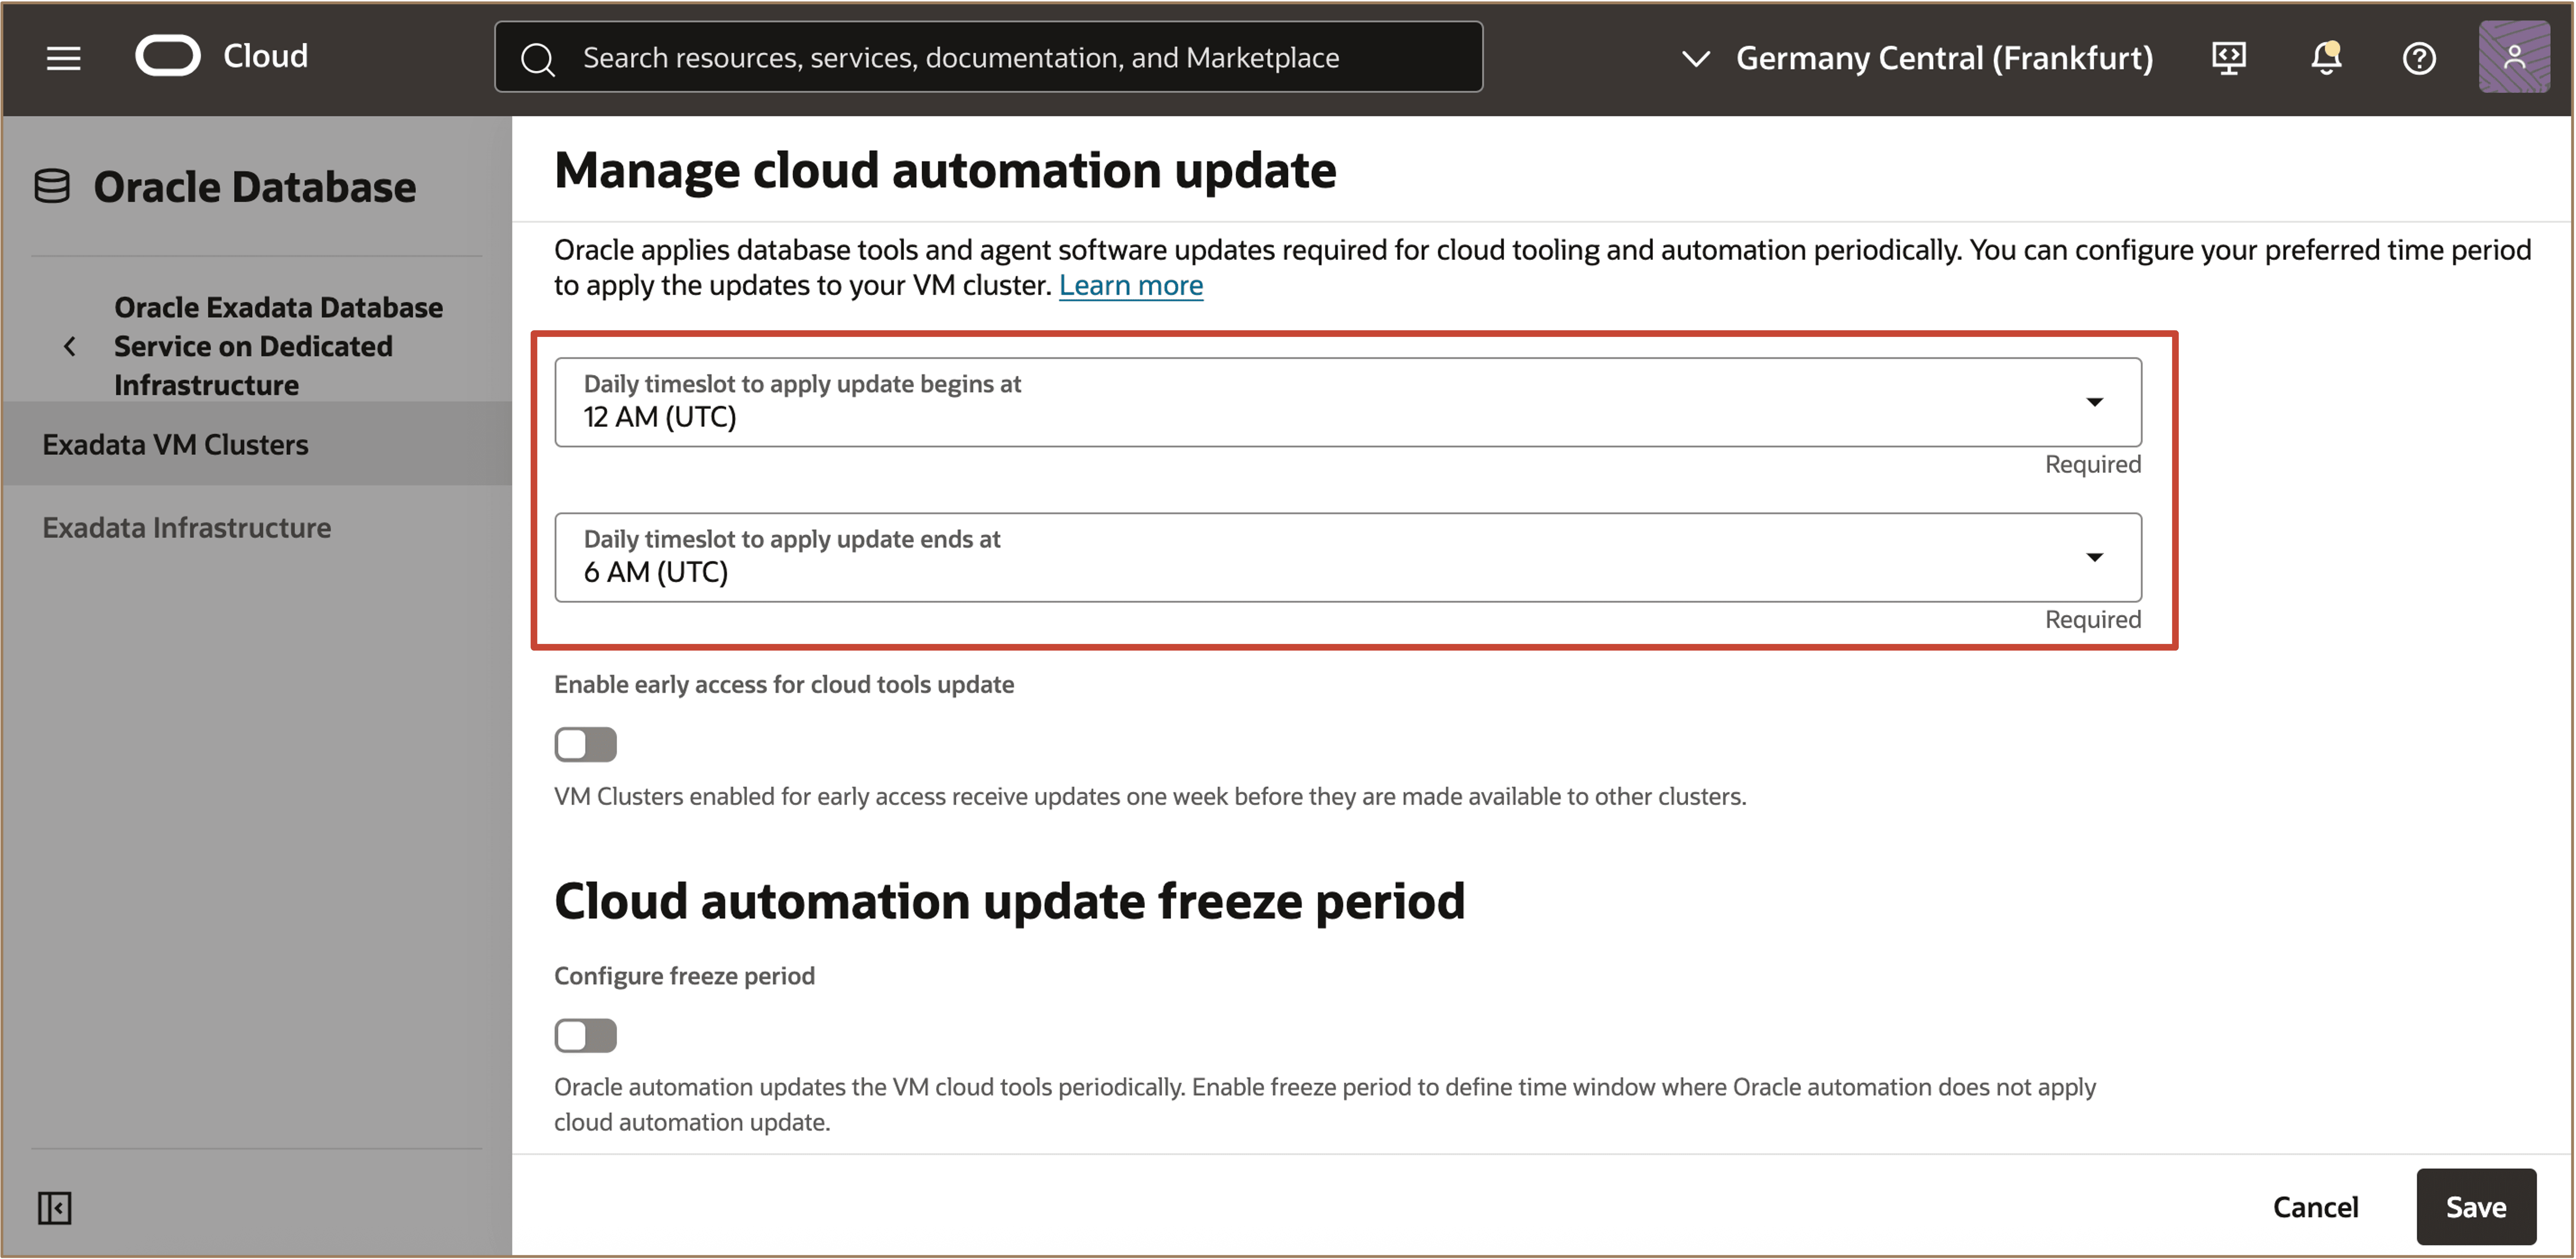The width and height of the screenshot is (2576, 1259).
Task: Go back using the sidebar left chevron
Action: tap(69, 346)
